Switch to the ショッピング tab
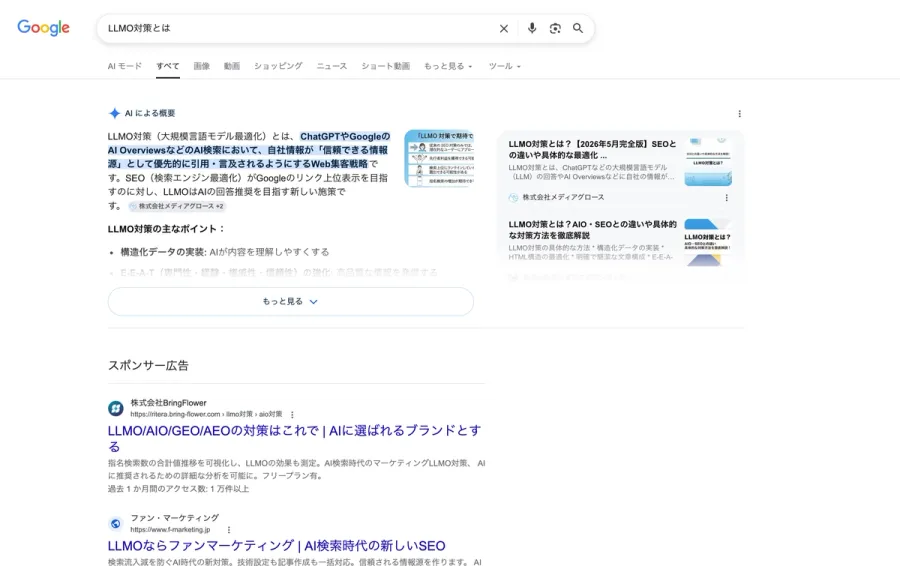 [278, 66]
